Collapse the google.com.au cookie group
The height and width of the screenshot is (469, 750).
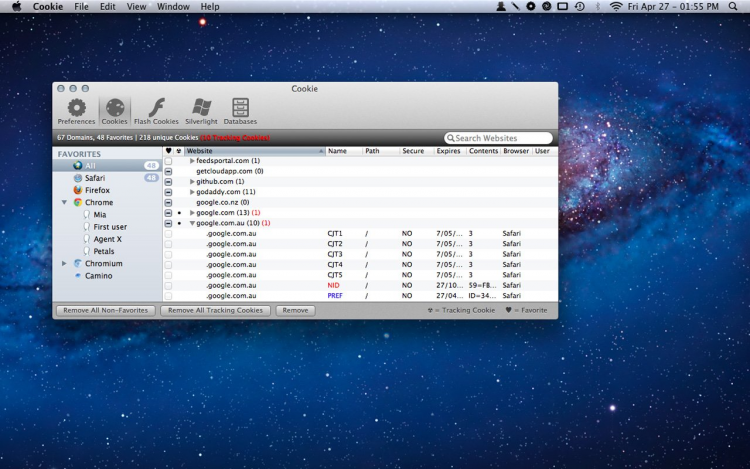(x=192, y=223)
